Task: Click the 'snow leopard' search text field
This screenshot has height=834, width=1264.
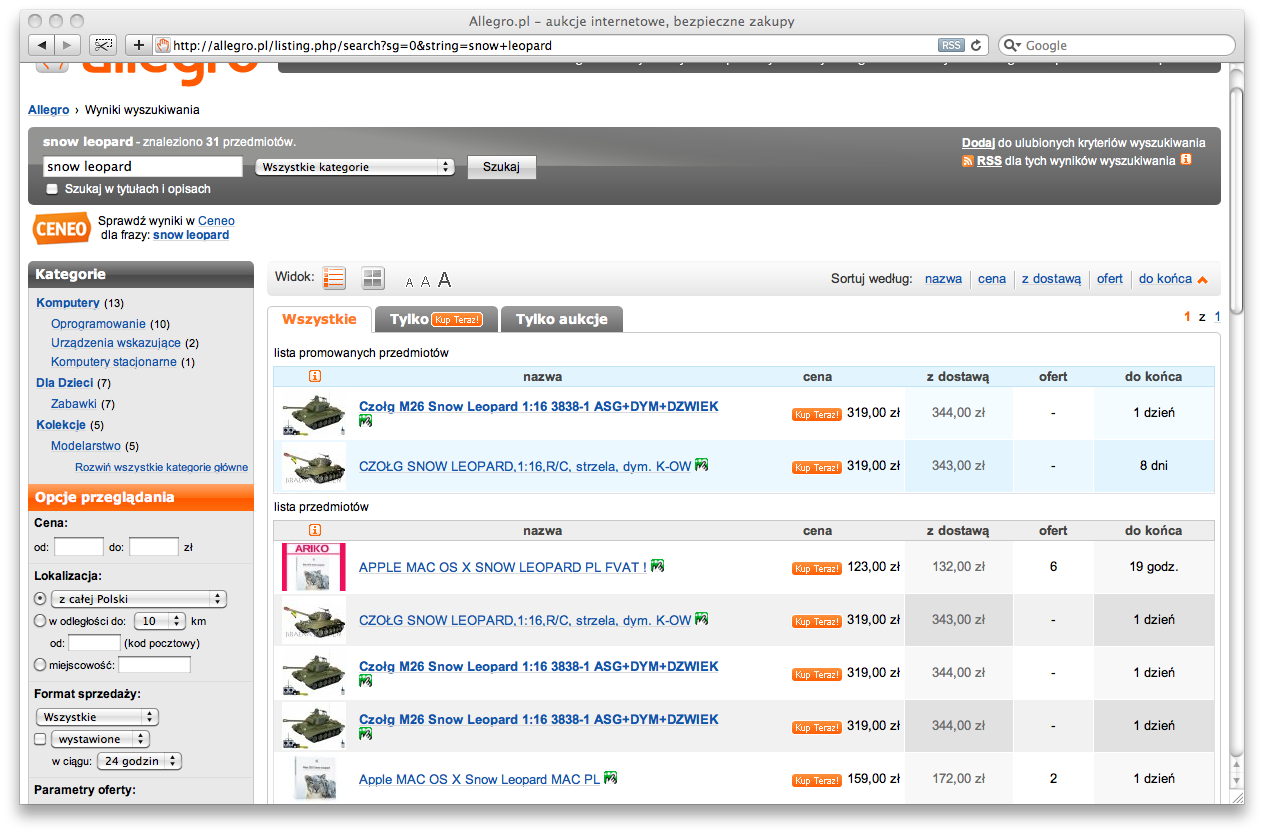Action: [x=143, y=167]
